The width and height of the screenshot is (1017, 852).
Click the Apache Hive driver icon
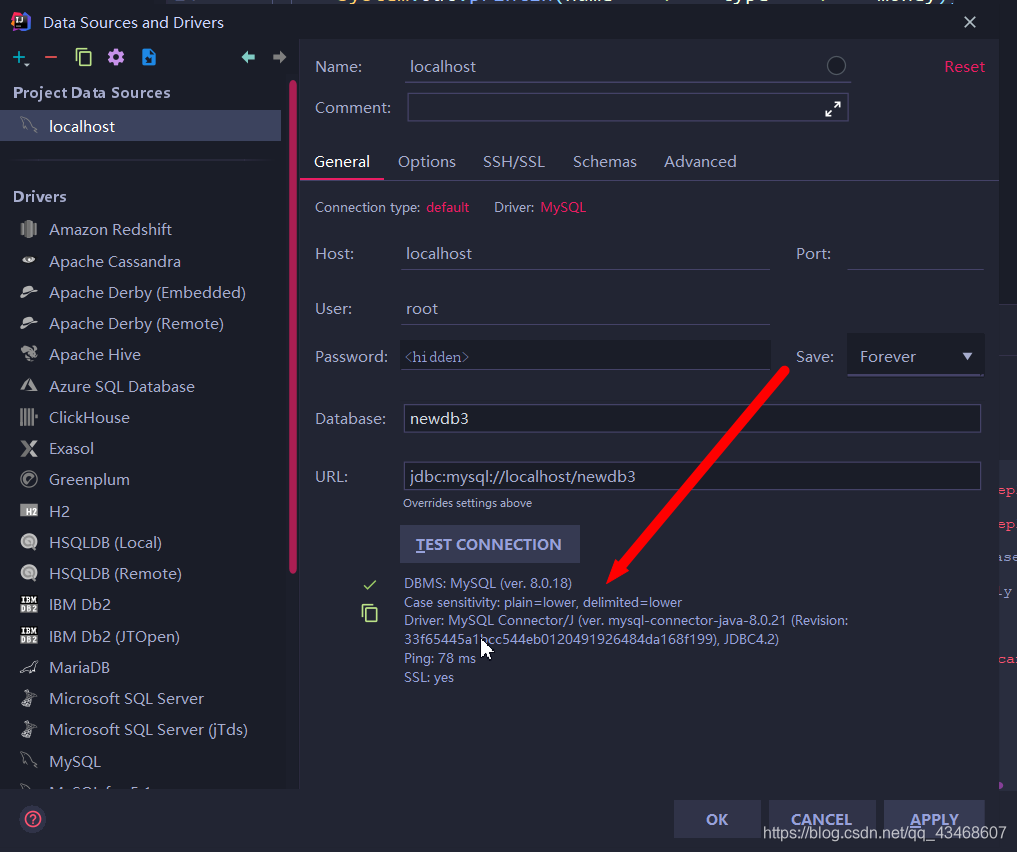point(29,354)
